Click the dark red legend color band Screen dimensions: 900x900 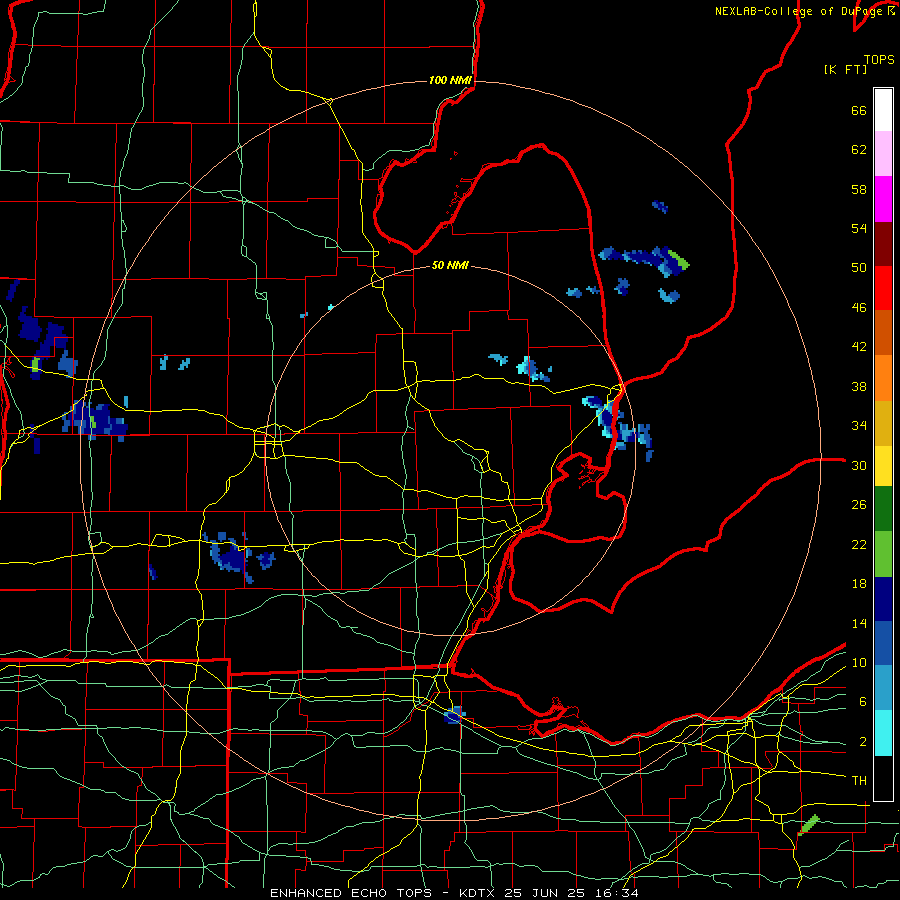point(883,243)
